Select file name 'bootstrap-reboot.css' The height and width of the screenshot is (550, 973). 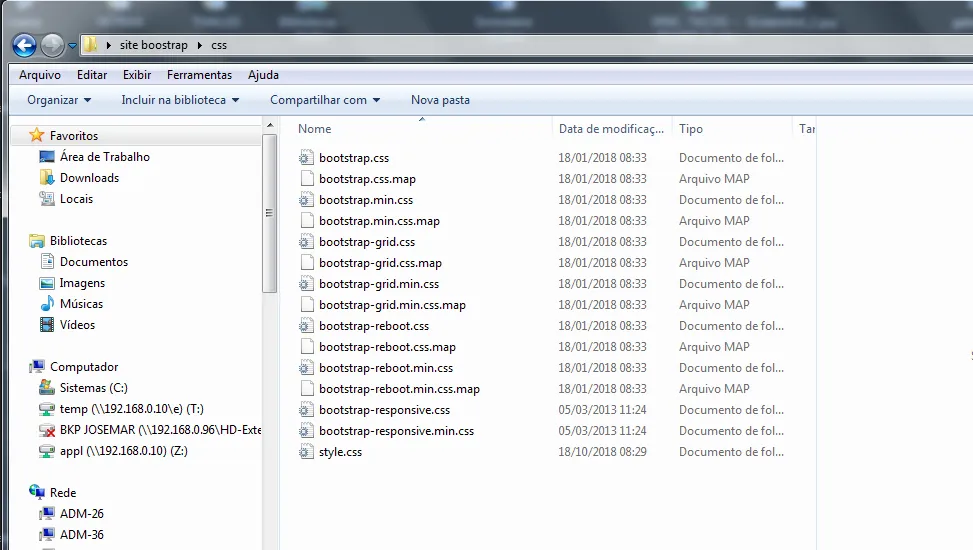pos(374,326)
